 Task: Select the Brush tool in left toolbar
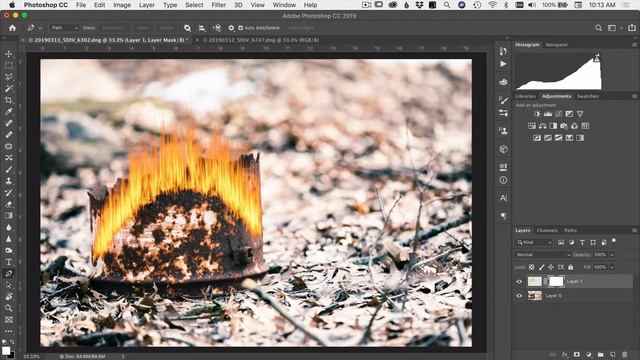click(9, 169)
